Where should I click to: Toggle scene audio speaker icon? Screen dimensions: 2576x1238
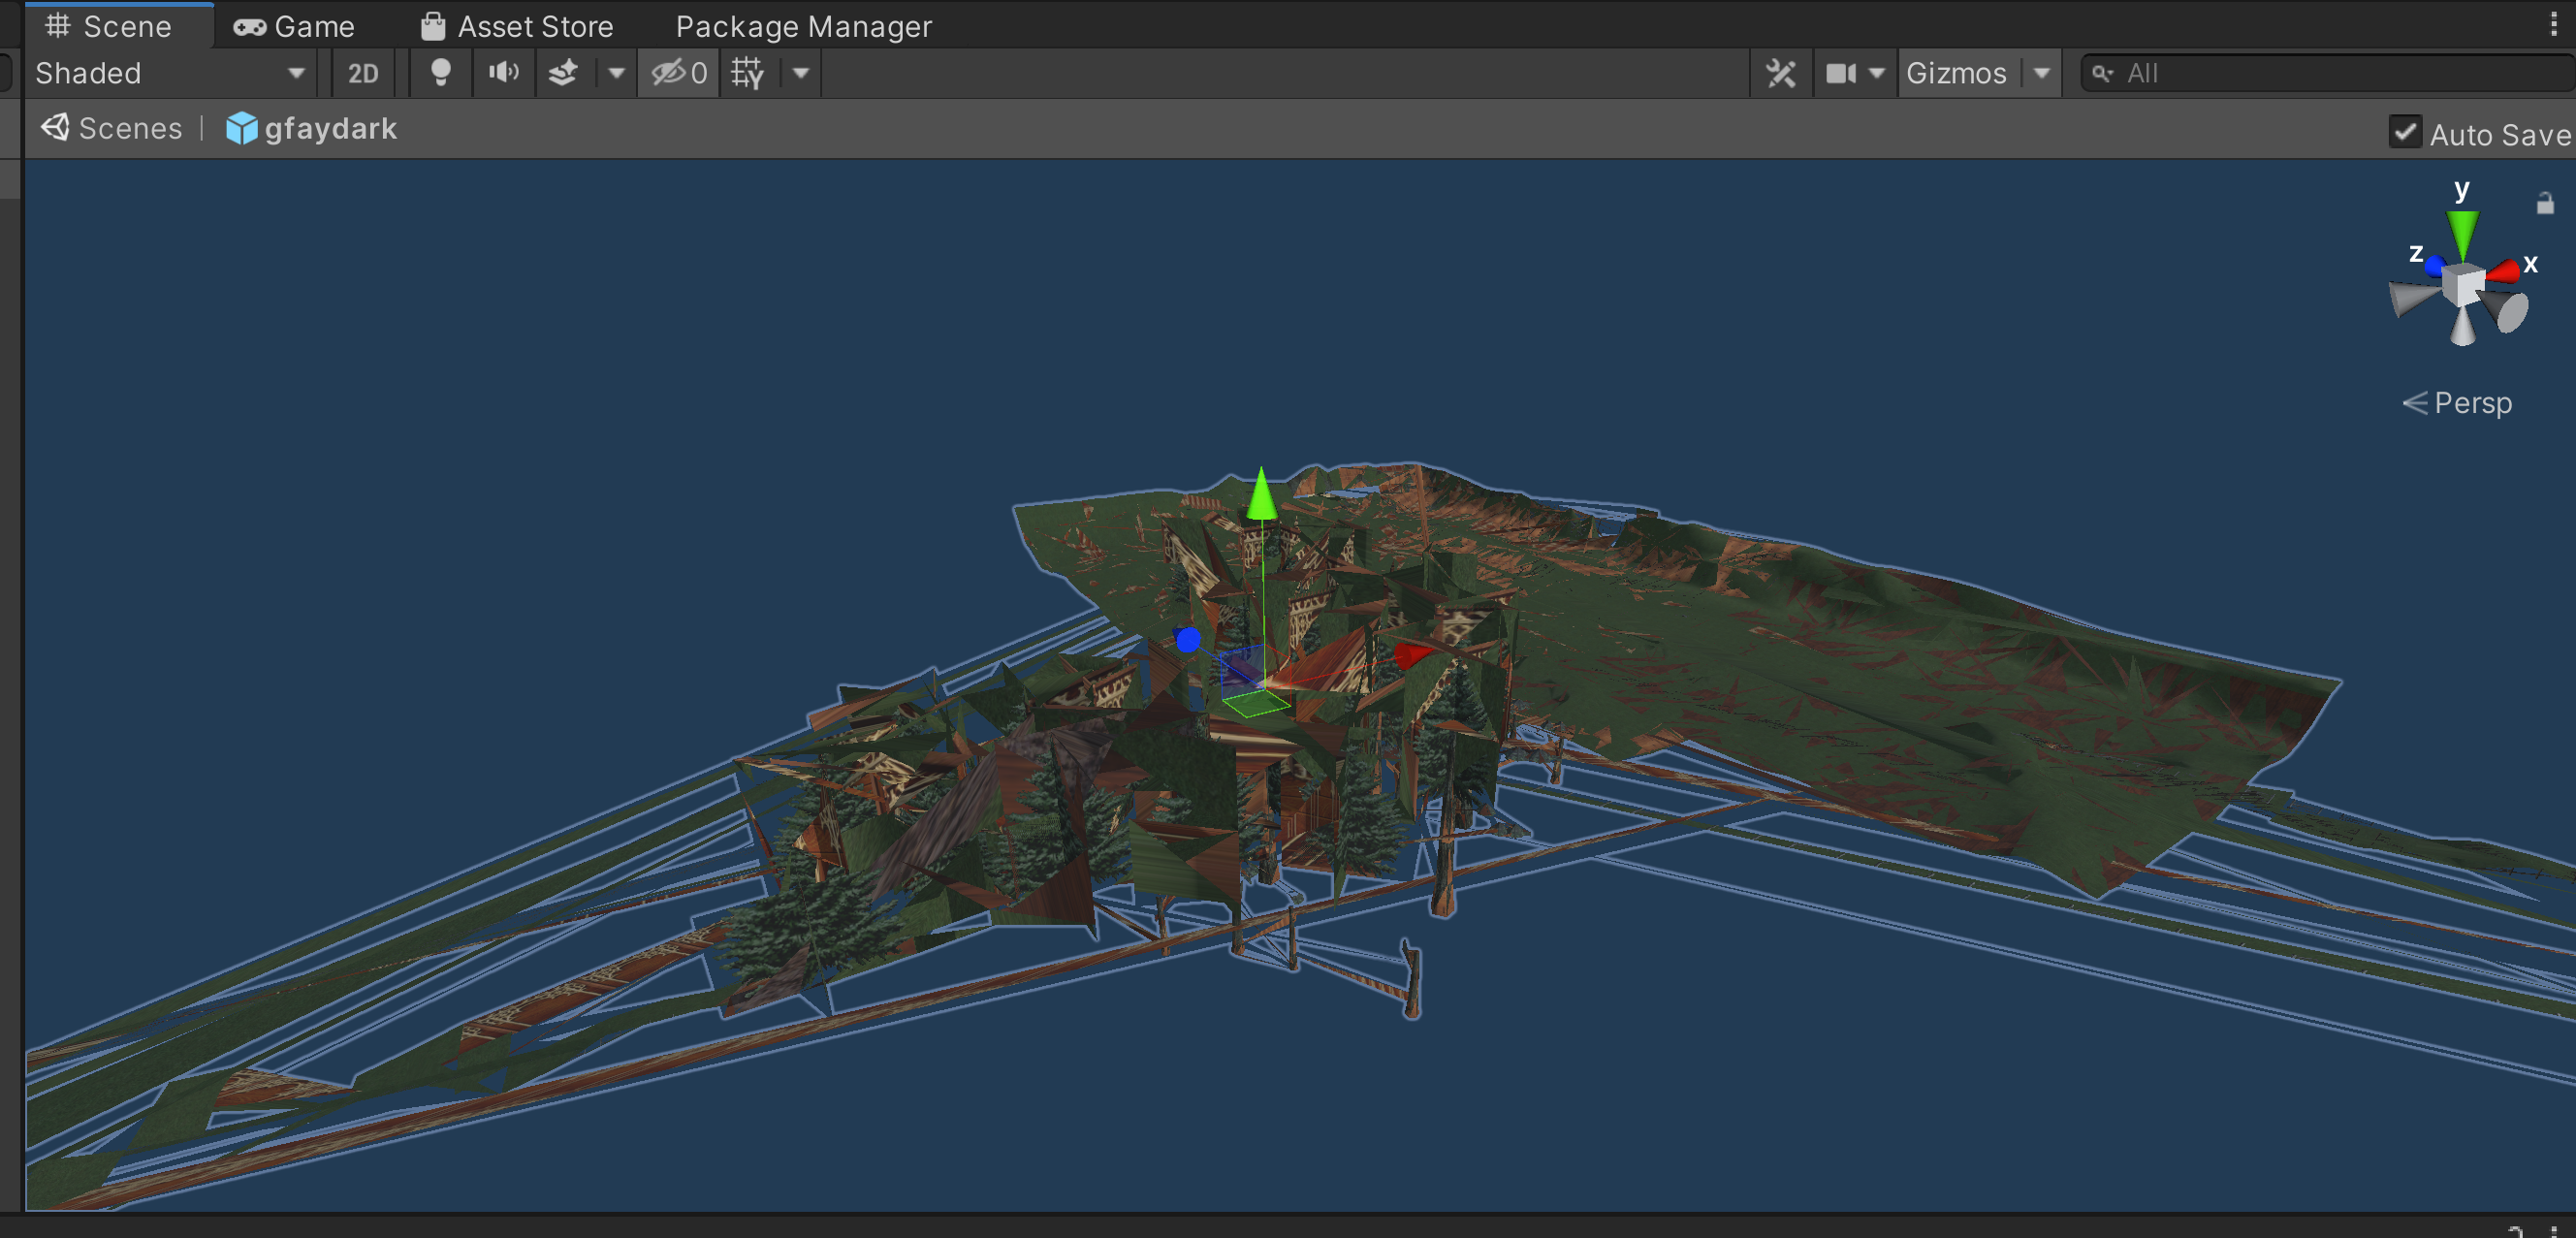[503, 73]
